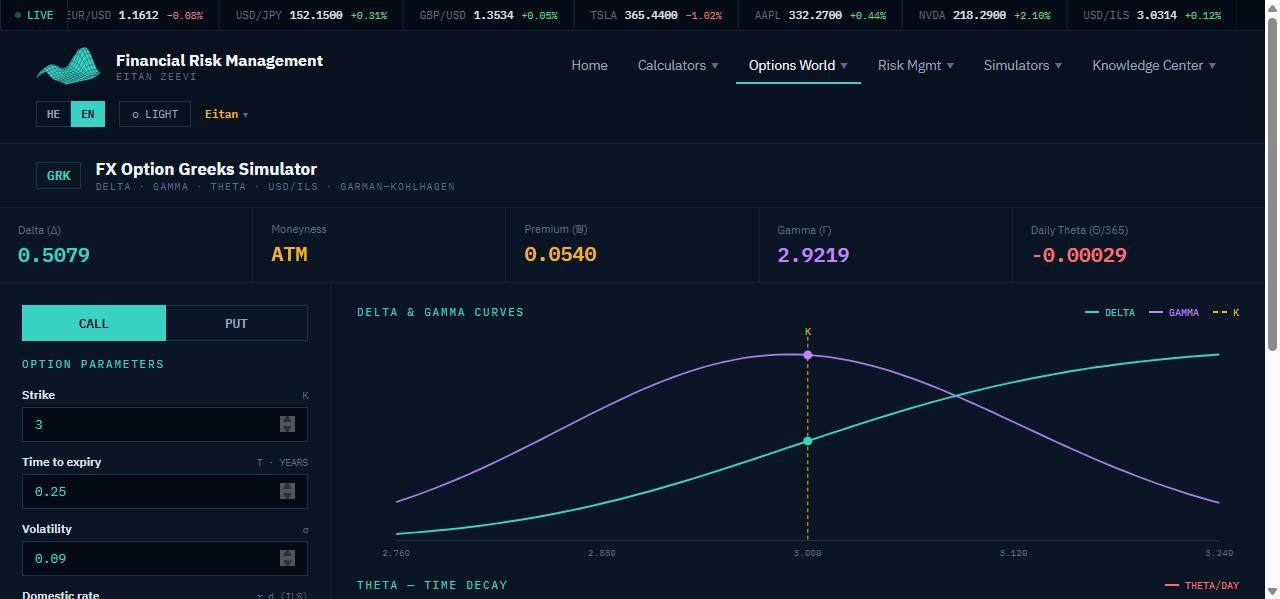Open the Eitan user dropdown

[227, 114]
